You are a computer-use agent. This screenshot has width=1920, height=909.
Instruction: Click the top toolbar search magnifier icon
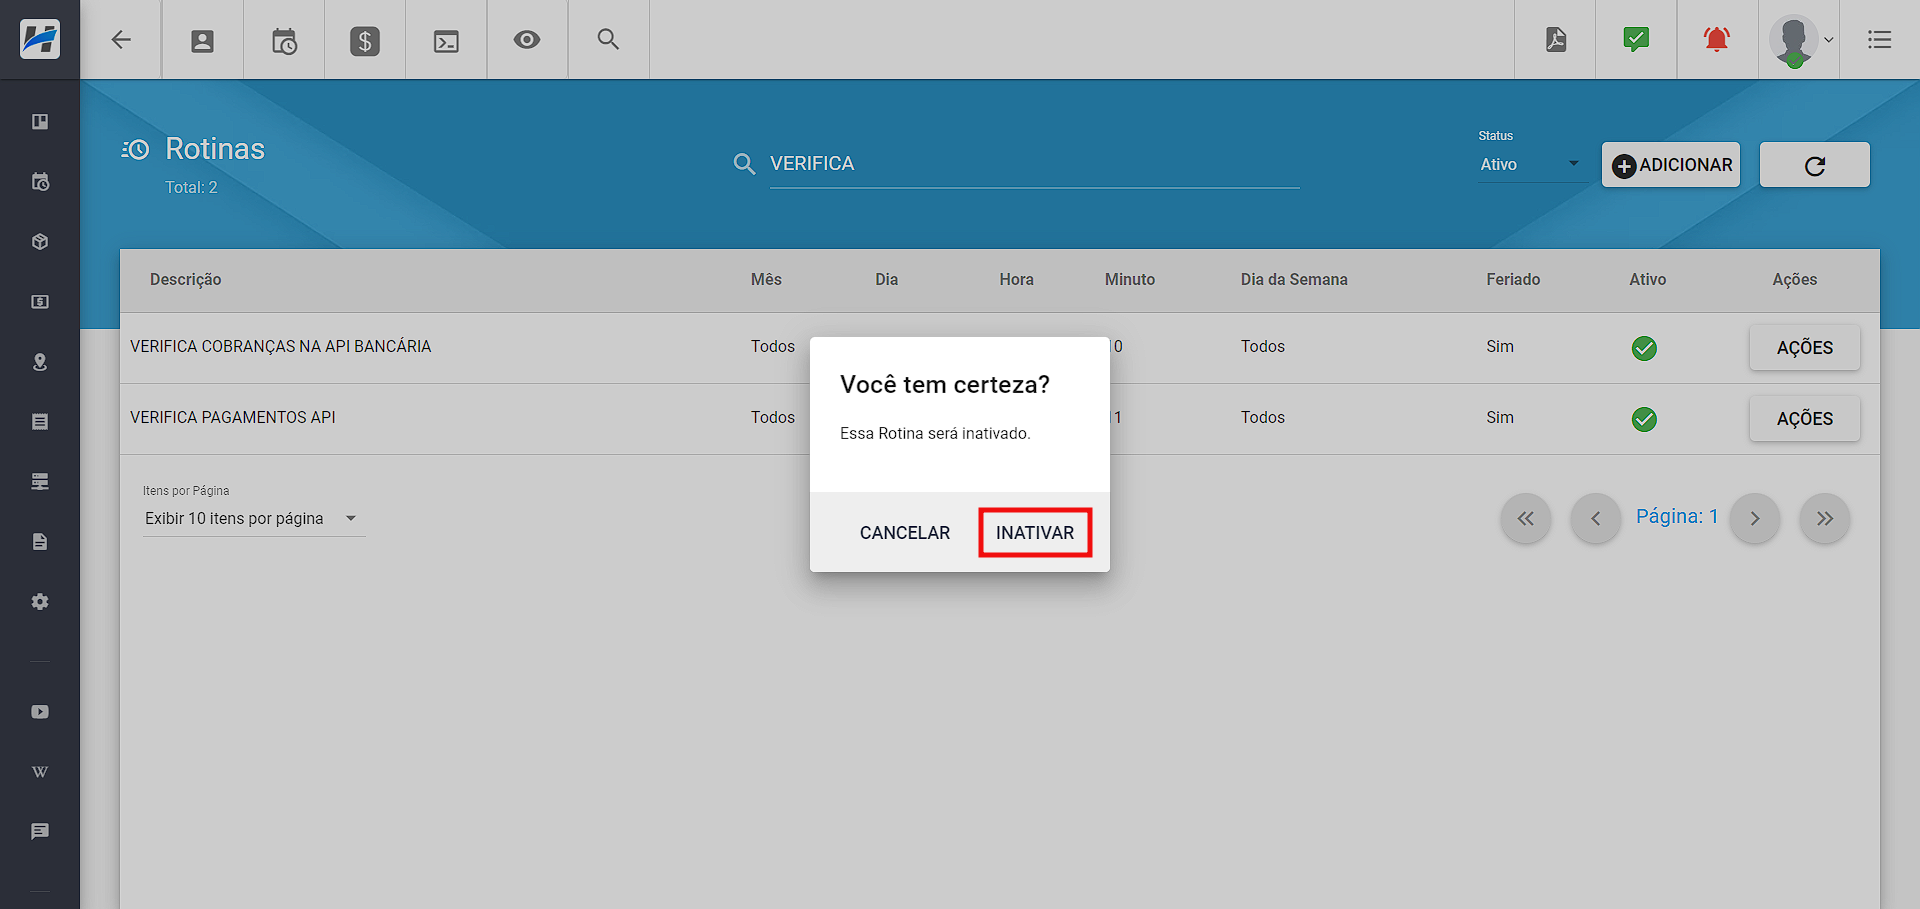pyautogui.click(x=608, y=39)
